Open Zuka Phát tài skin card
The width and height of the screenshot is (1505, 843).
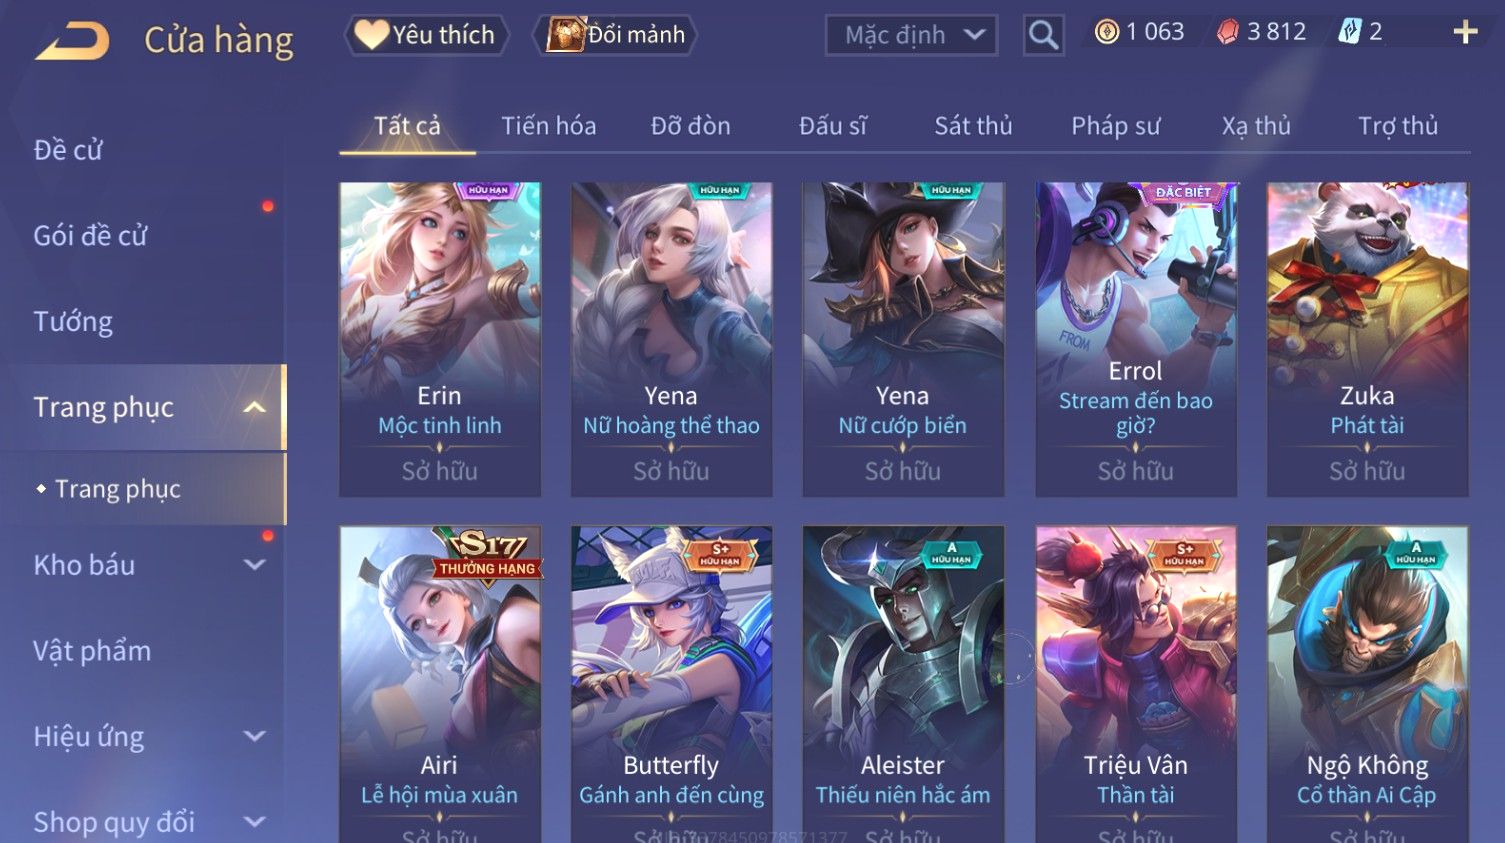coord(1367,339)
